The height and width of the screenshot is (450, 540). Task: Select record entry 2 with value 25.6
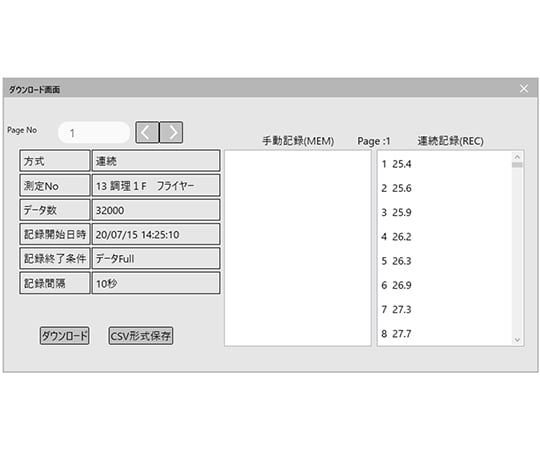coord(396,188)
